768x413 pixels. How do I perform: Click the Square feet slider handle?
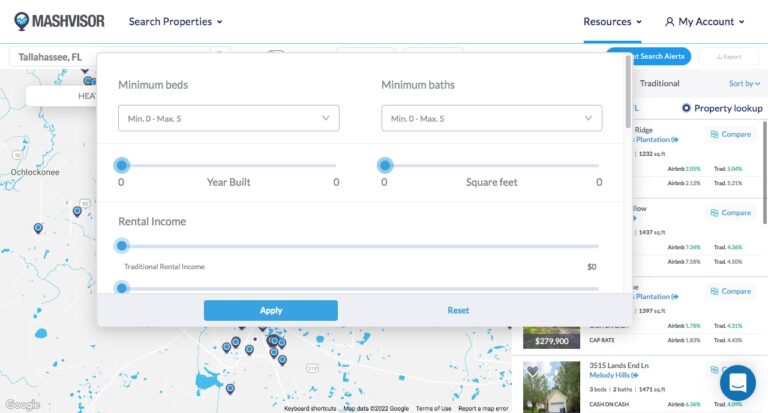coord(385,165)
